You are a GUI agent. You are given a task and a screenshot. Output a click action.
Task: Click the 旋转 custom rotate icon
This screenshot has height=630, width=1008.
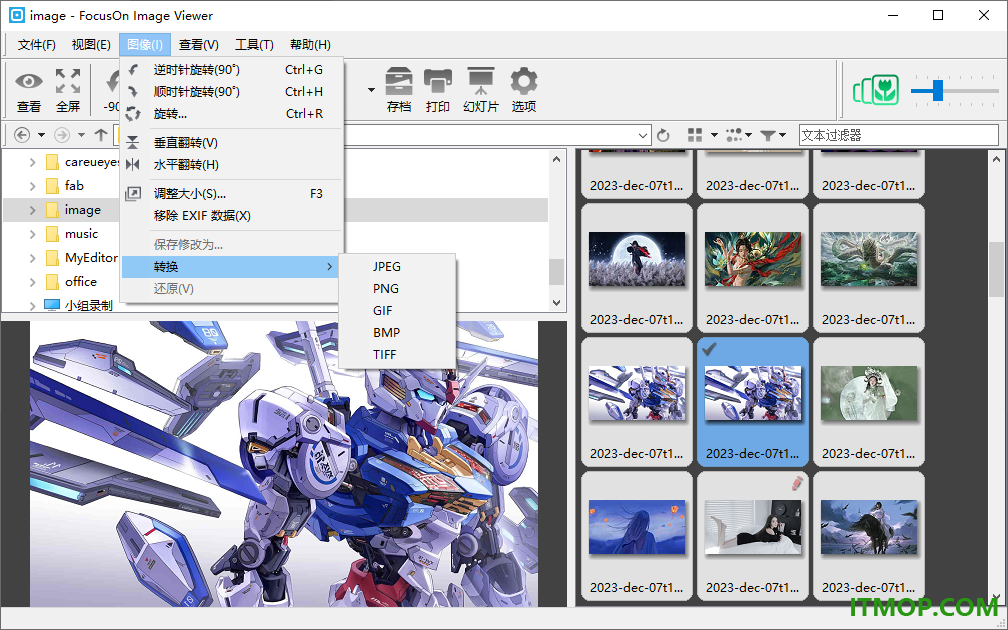pyautogui.click(x=133, y=114)
